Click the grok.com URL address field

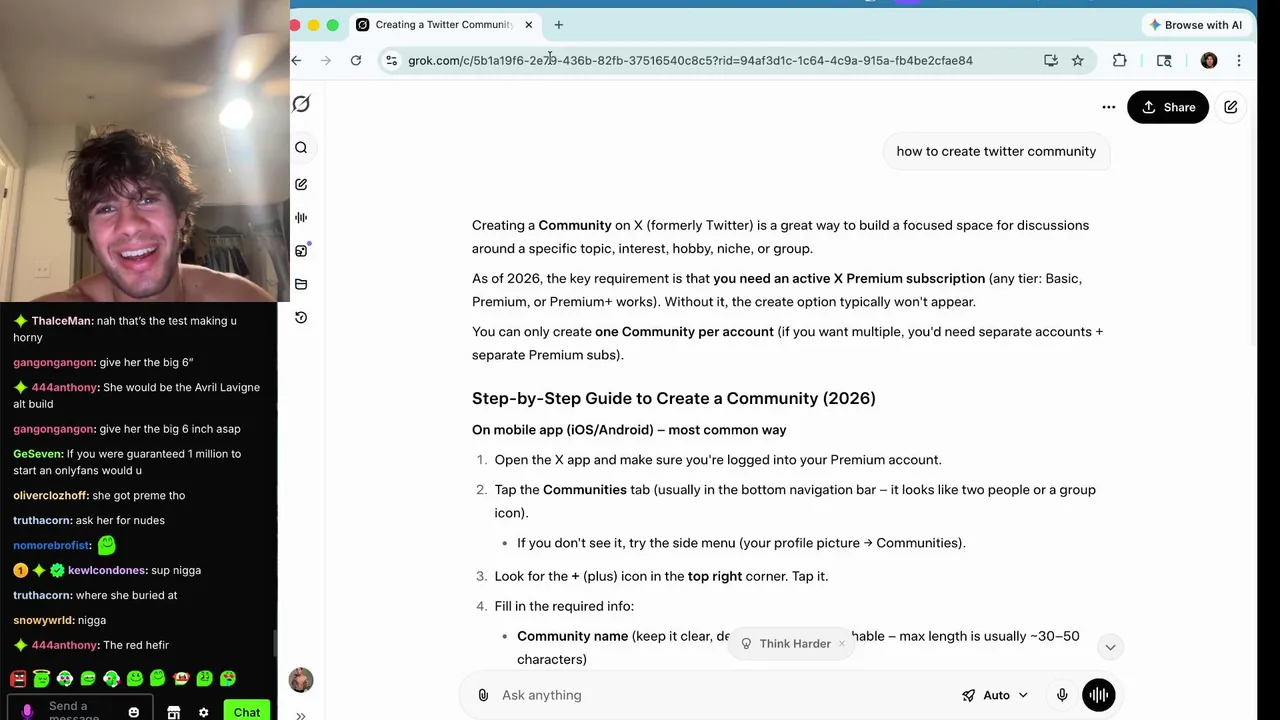click(x=690, y=60)
